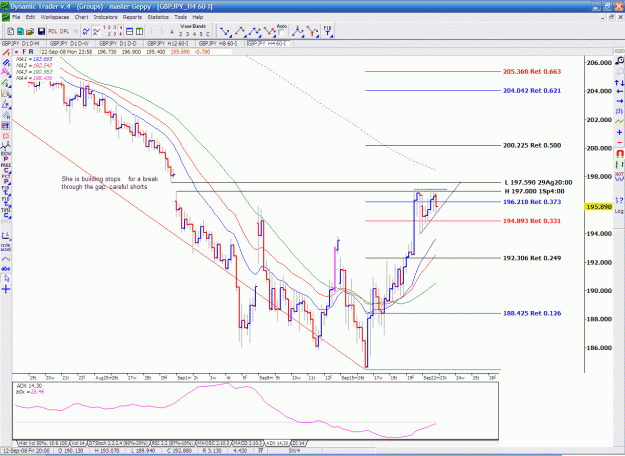Select the RT tool in left sidebar

pyautogui.click(x=6, y=126)
